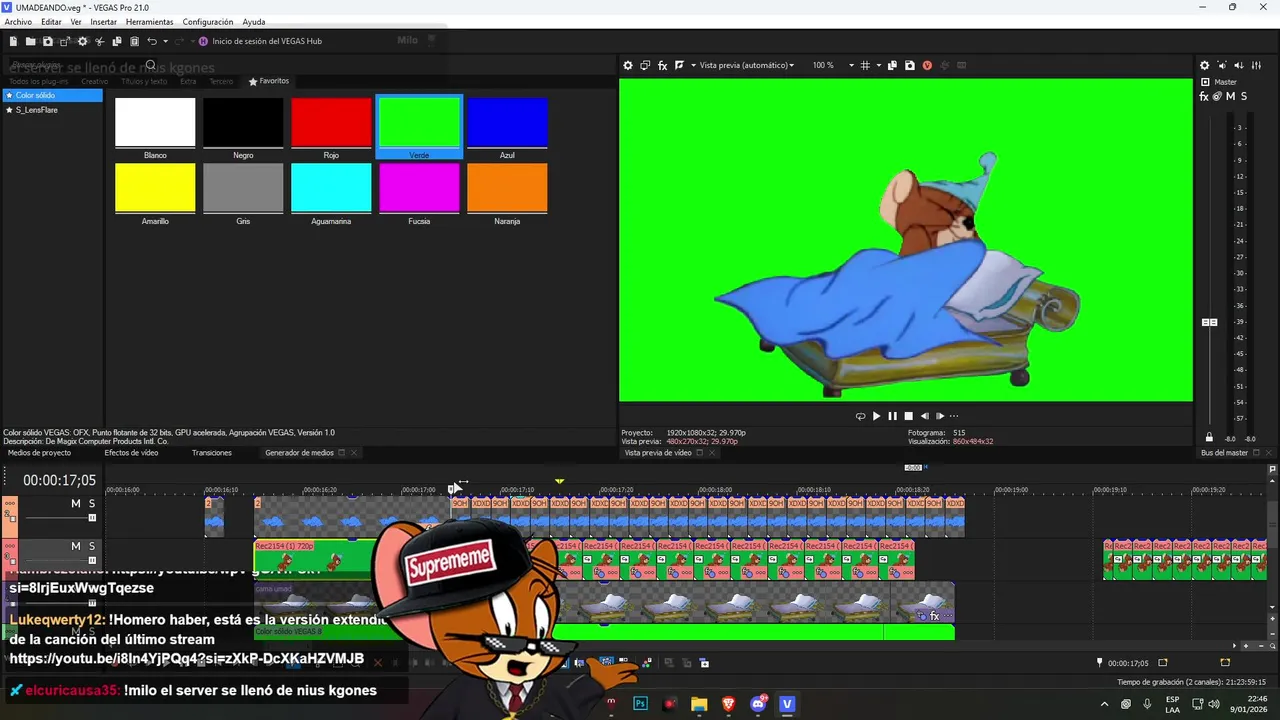Select Color sólido generator in list
The width and height of the screenshot is (1280, 720).
pyautogui.click(x=52, y=95)
